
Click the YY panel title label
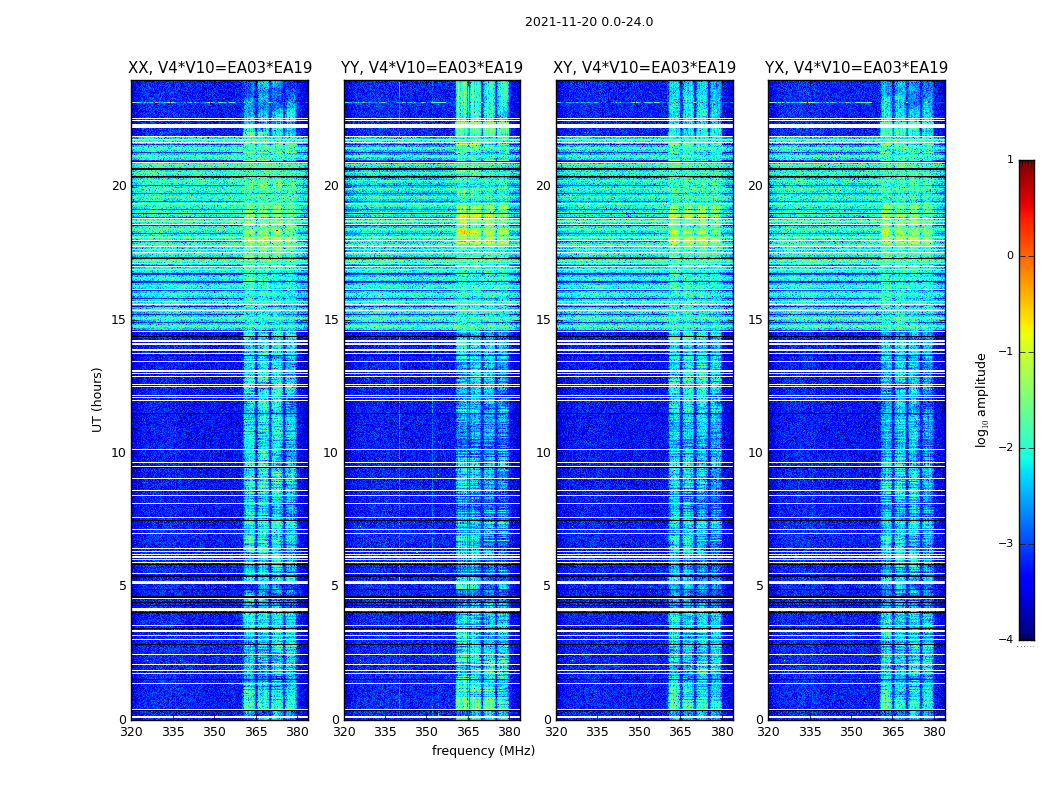tap(432, 68)
